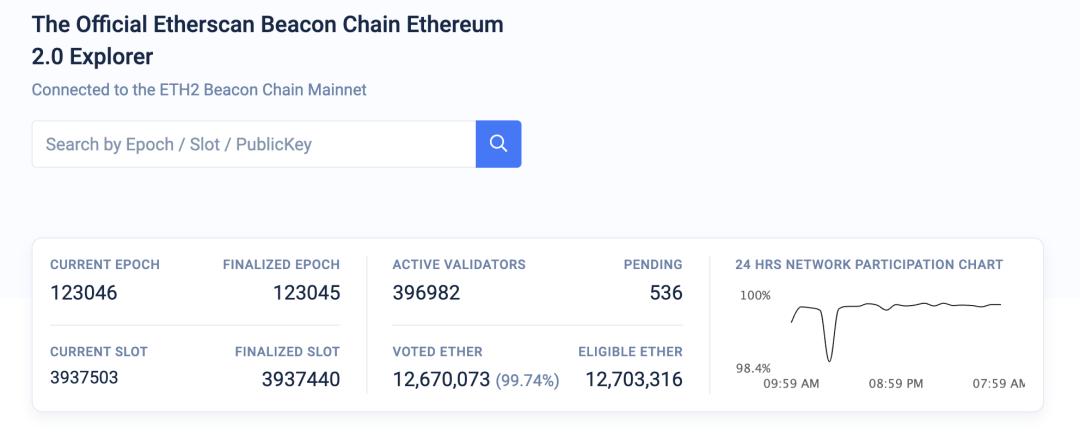
Task: Click the active validators count 396982
Action: [x=426, y=293]
